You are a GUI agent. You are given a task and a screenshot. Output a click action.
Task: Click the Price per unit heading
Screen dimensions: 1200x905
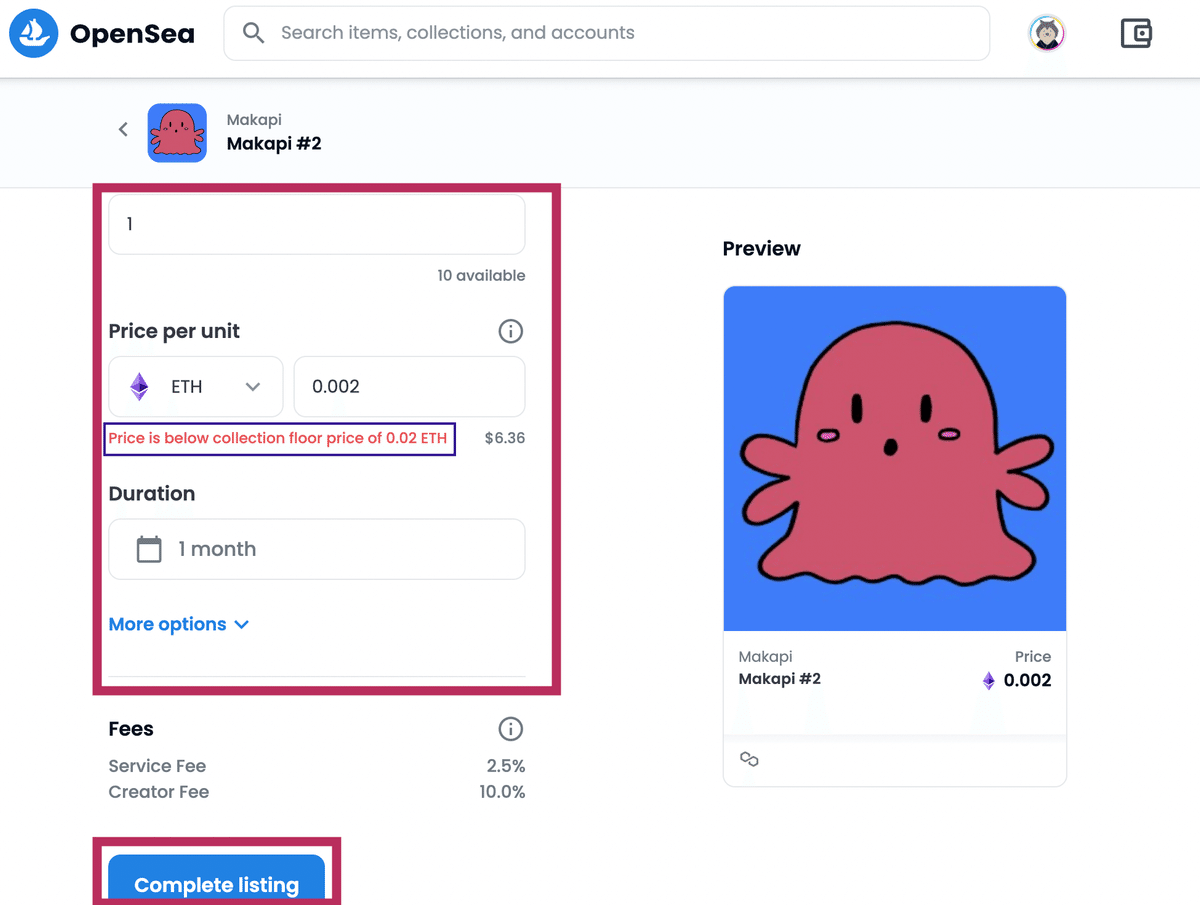click(175, 331)
